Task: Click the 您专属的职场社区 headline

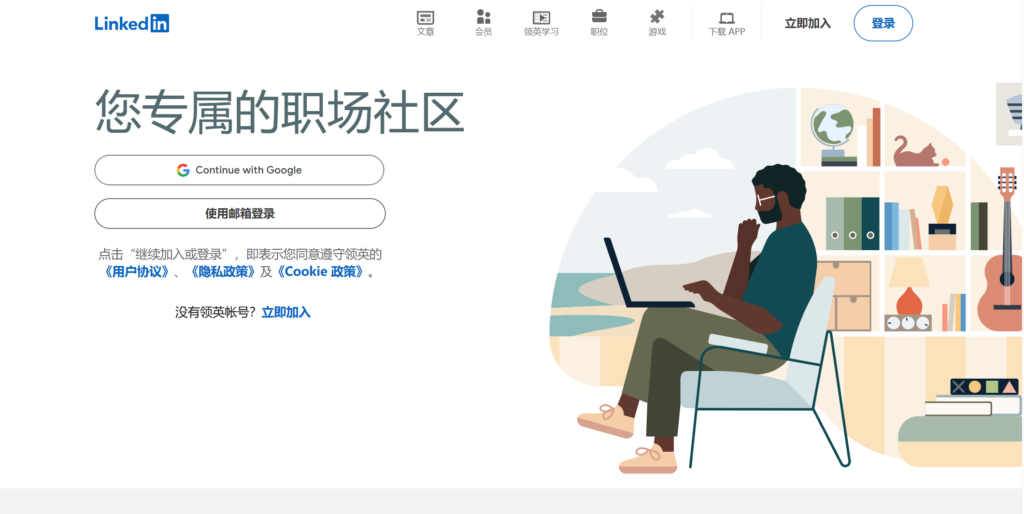Action: [280, 112]
